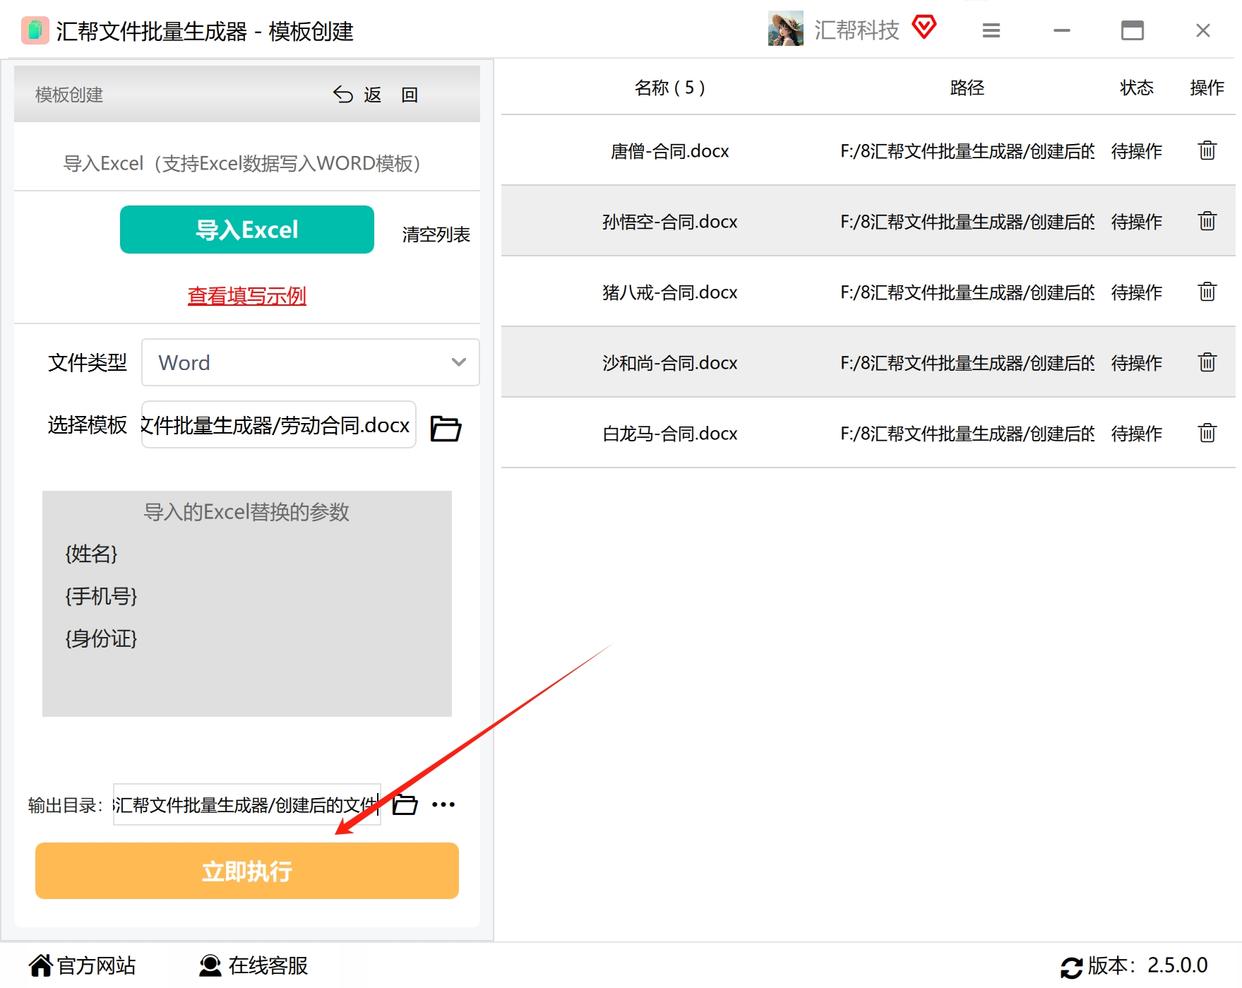1242x988 pixels.
Task: Open output directory folder icon
Action: tap(404, 804)
